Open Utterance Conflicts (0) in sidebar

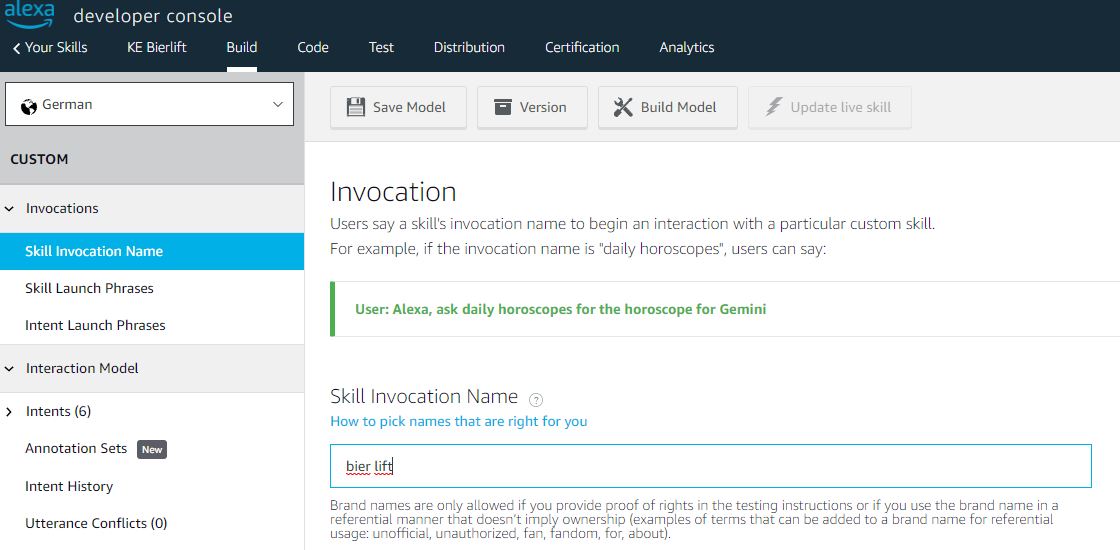(96, 523)
